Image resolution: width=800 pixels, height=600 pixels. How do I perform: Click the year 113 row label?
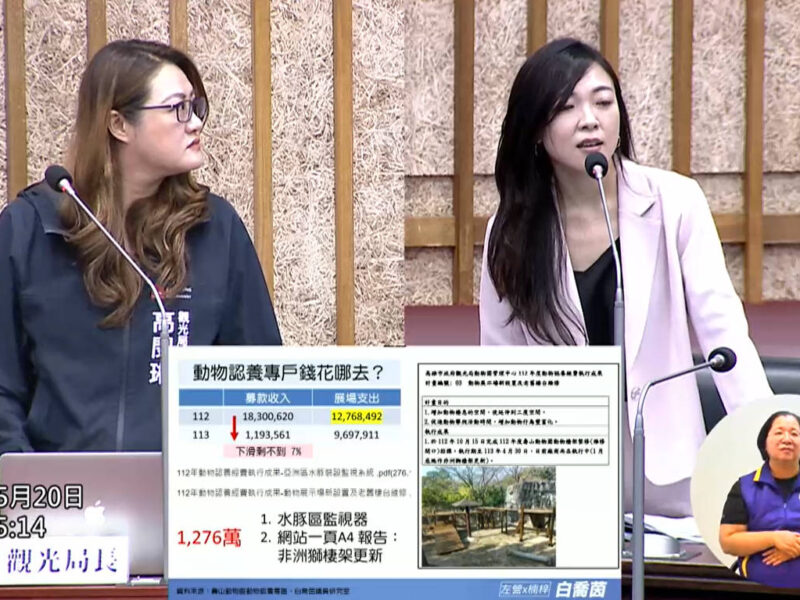point(201,435)
